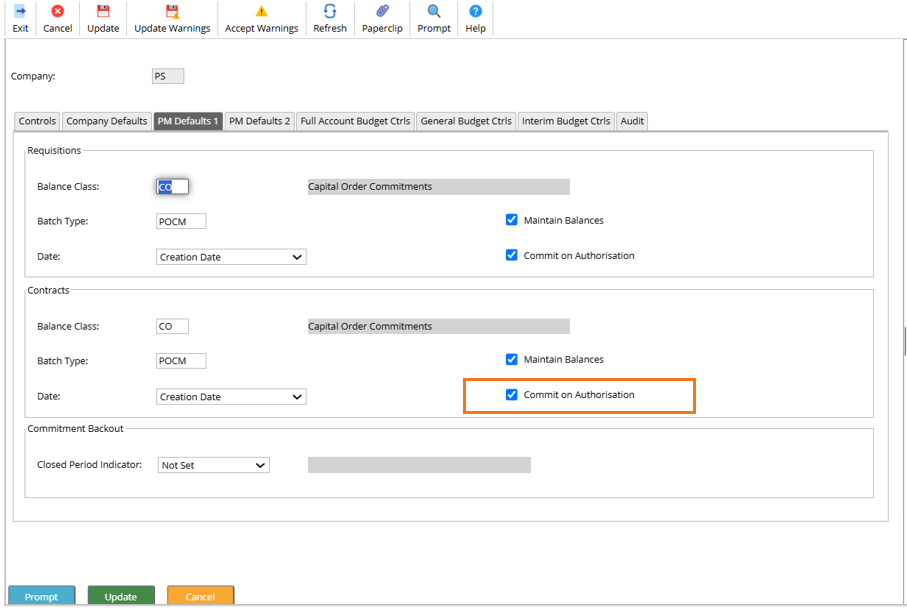The width and height of the screenshot is (907, 609).
Task: Switch to the PM Defaults 2 tab
Action: click(259, 121)
